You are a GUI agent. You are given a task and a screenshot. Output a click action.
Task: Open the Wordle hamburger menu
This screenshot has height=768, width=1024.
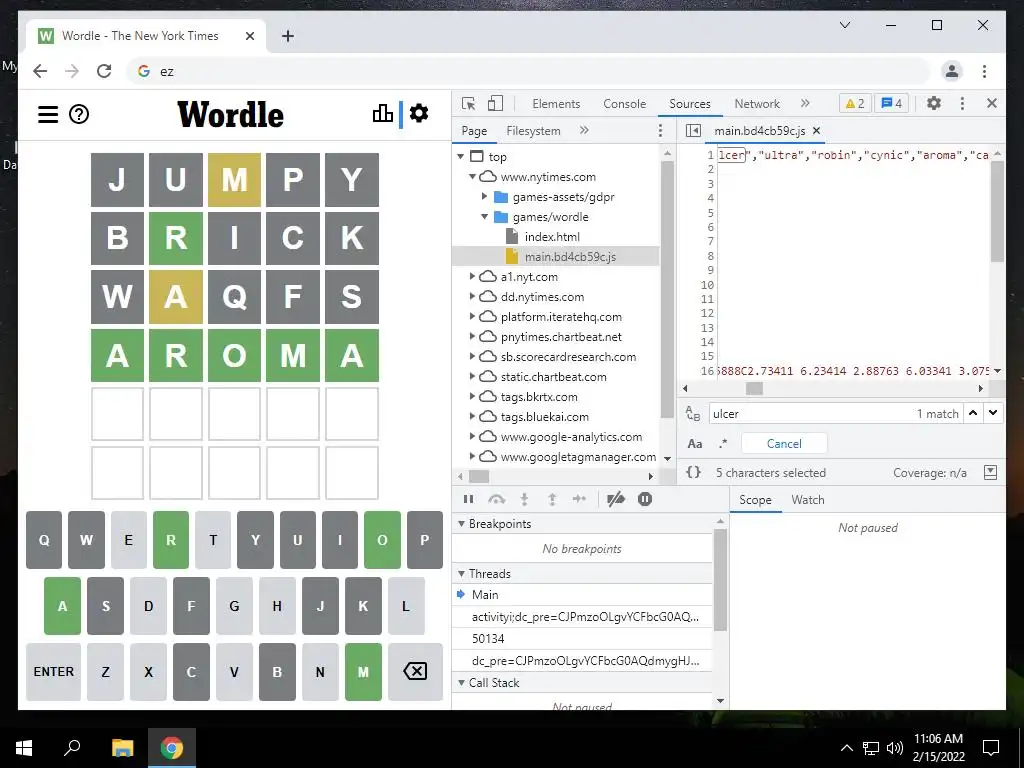pyautogui.click(x=48, y=114)
